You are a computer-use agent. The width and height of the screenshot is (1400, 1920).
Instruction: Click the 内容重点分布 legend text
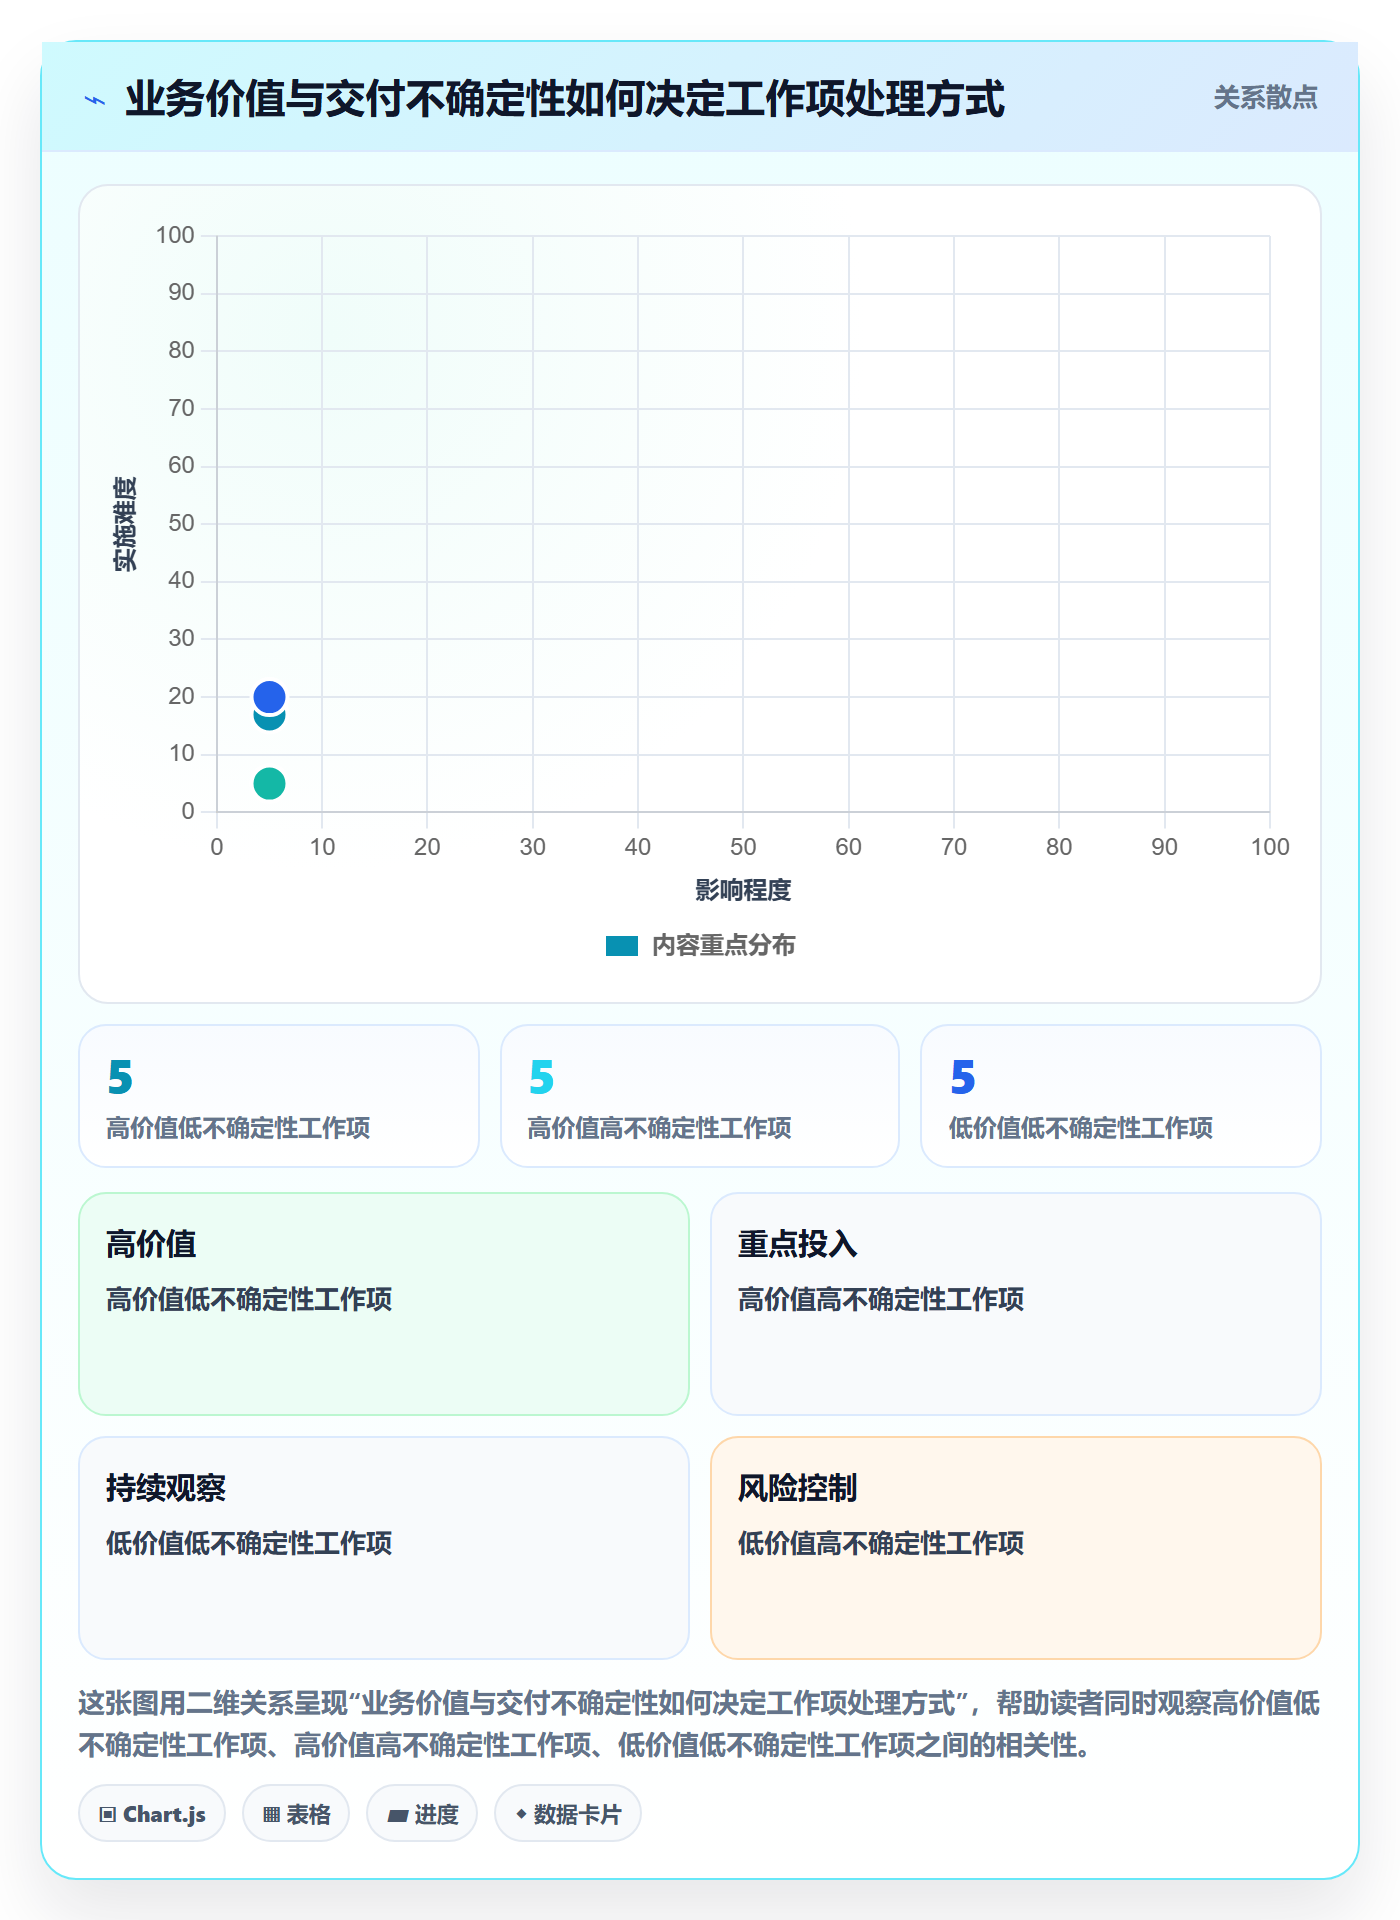723,946
